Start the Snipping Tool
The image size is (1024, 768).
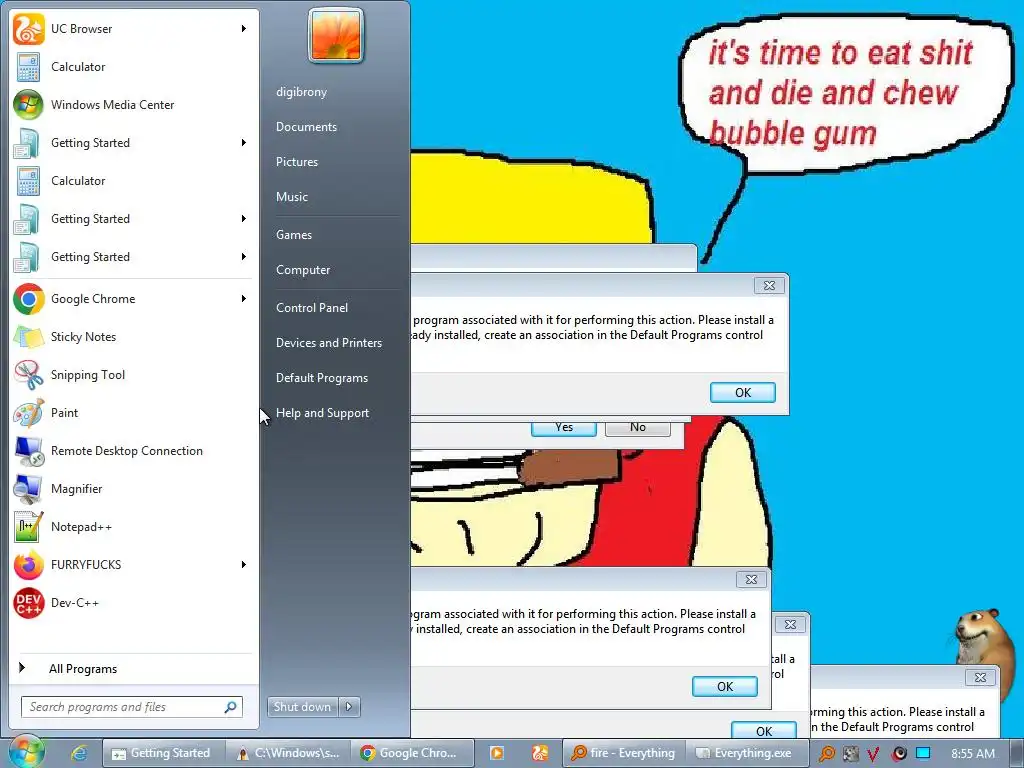click(x=134, y=374)
